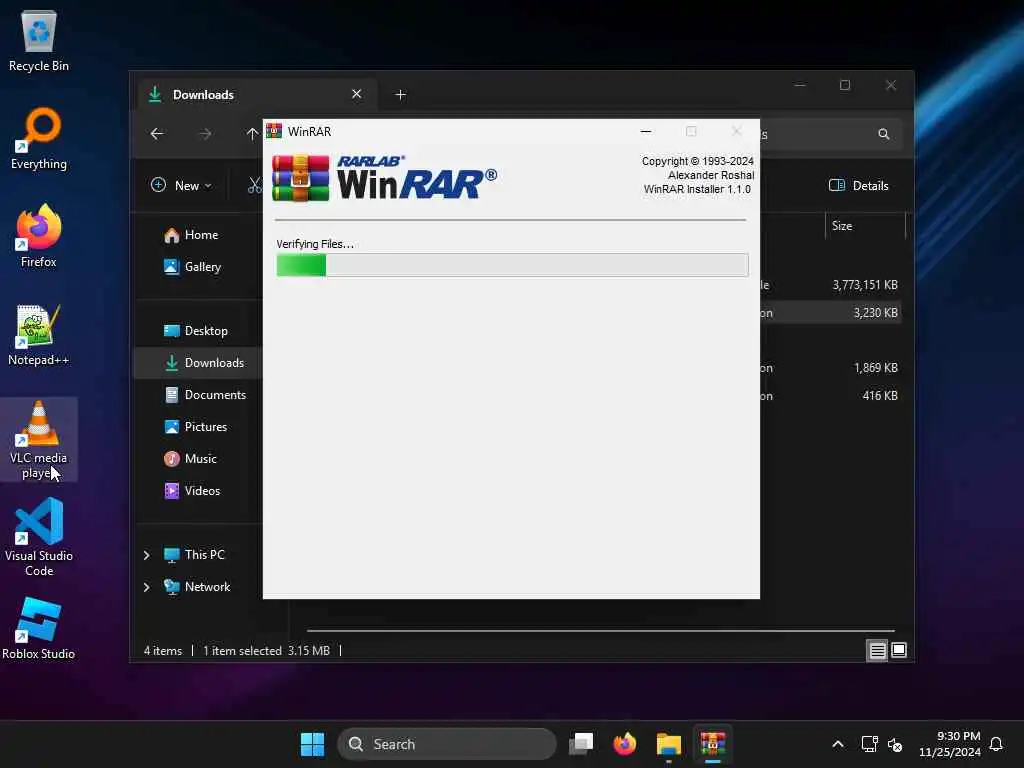Image resolution: width=1024 pixels, height=768 pixels.
Task: Click the taskbar Search box
Action: (447, 744)
